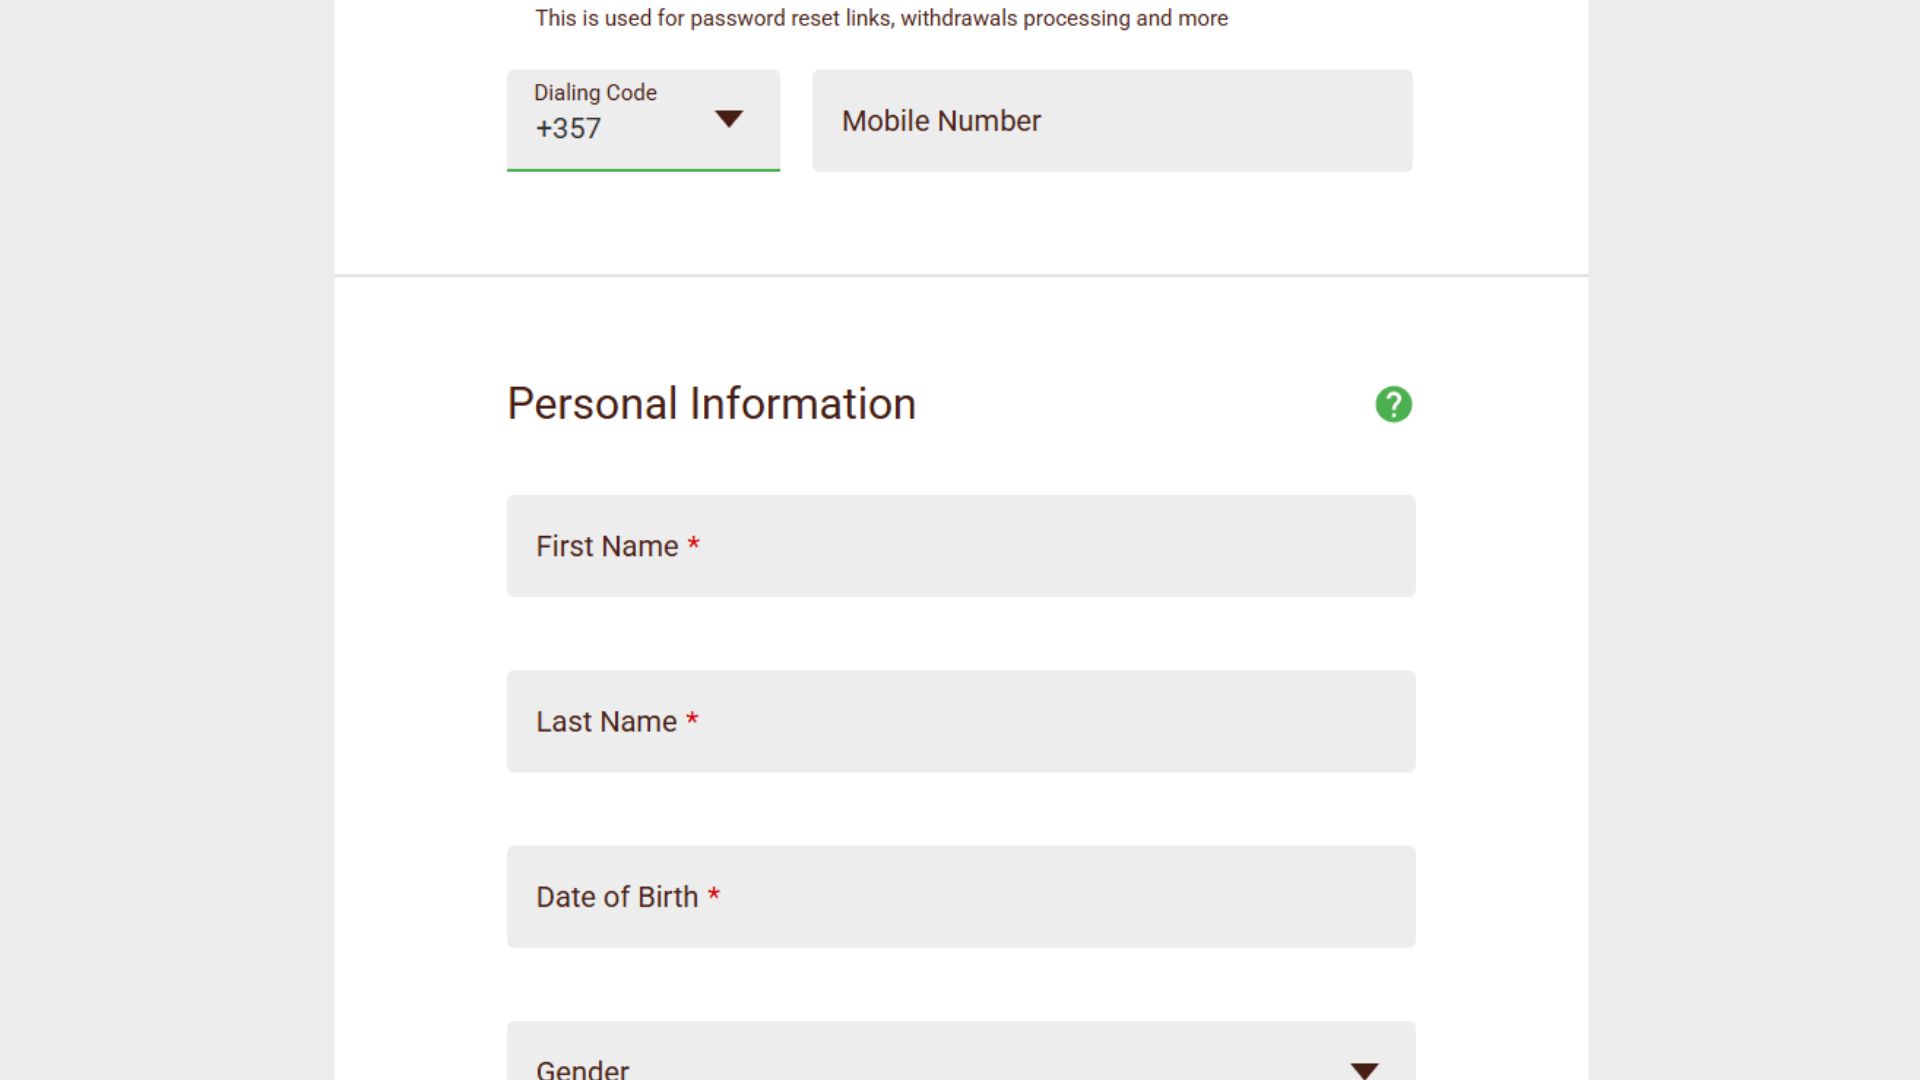Focus the Mobile Number input field
The image size is (1920, 1080).
(1112, 120)
